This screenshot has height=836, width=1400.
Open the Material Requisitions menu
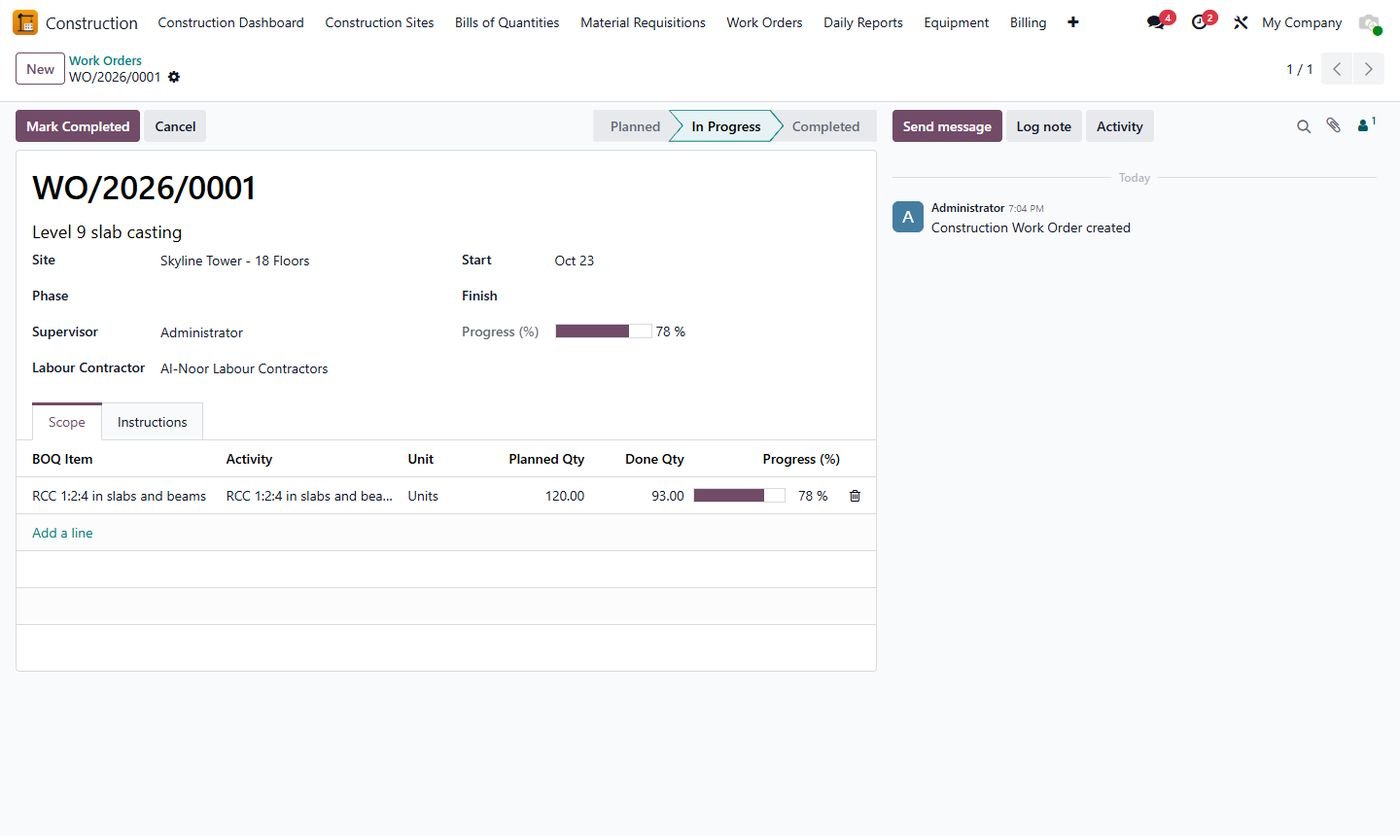coord(643,22)
